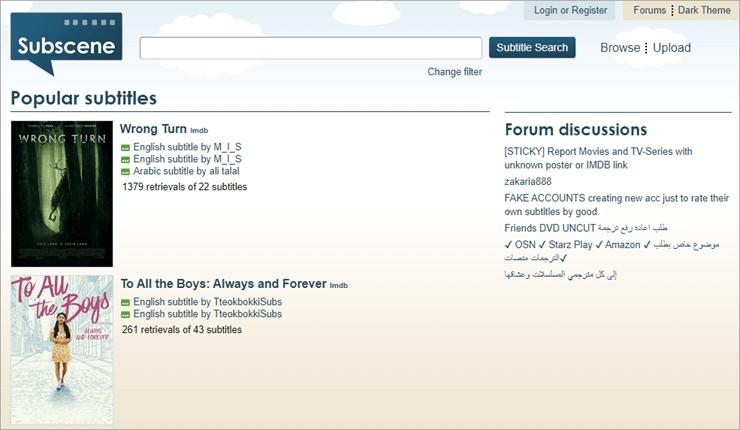Open the Change filter options

click(454, 72)
